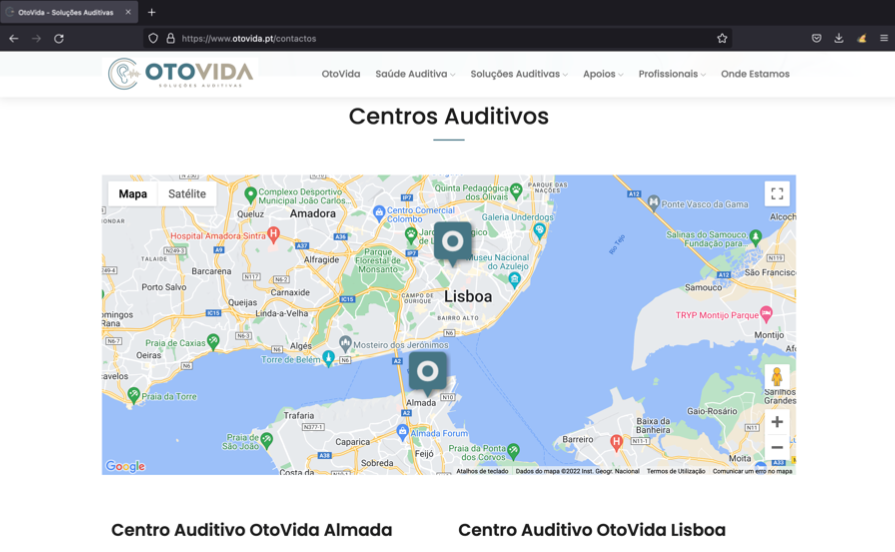The height and width of the screenshot is (552, 895).
Task: Open the OtoVida nav item
Action: [x=341, y=74]
